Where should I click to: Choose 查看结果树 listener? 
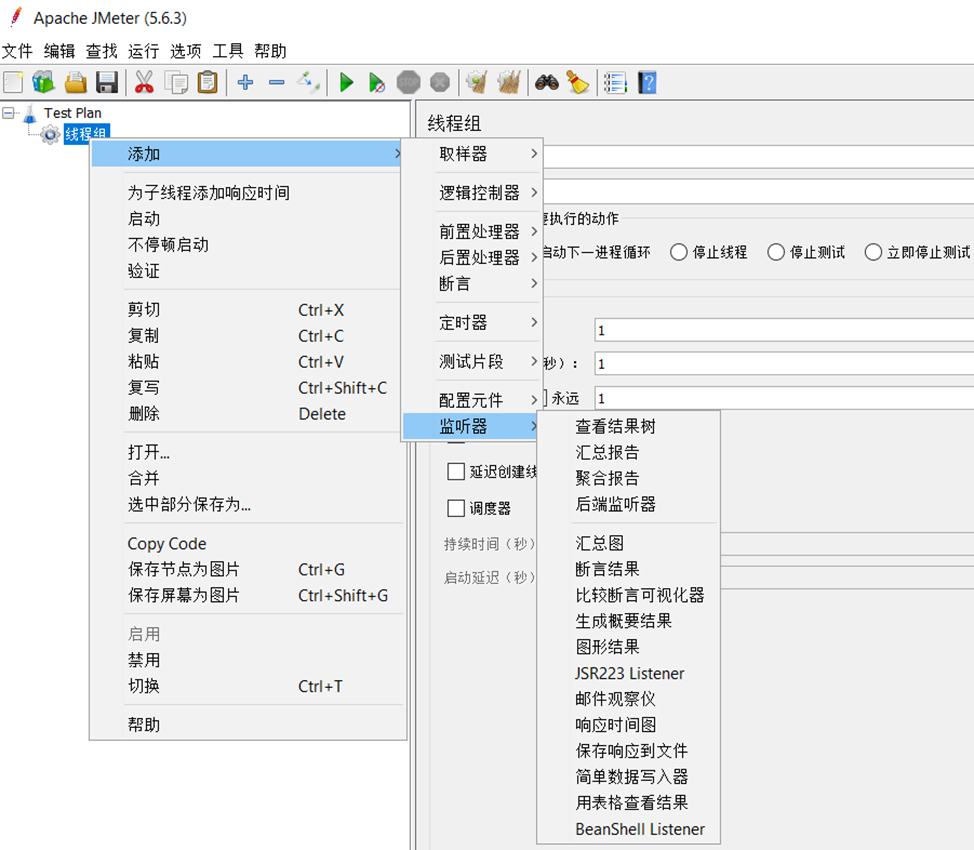(628, 426)
